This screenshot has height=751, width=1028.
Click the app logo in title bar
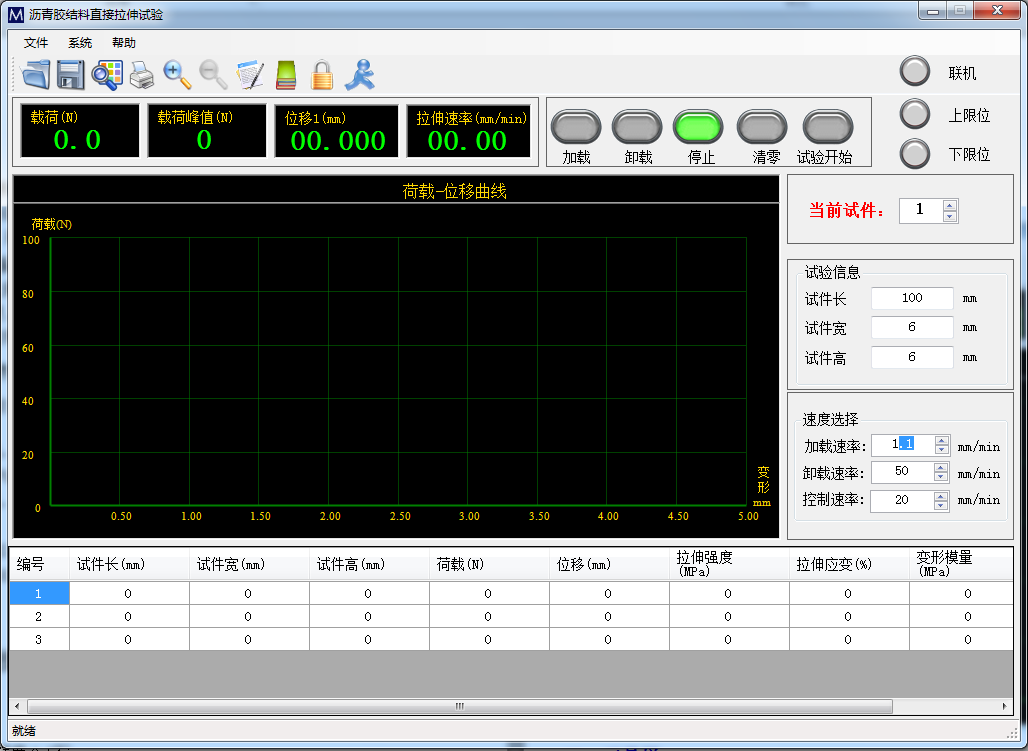16,14
